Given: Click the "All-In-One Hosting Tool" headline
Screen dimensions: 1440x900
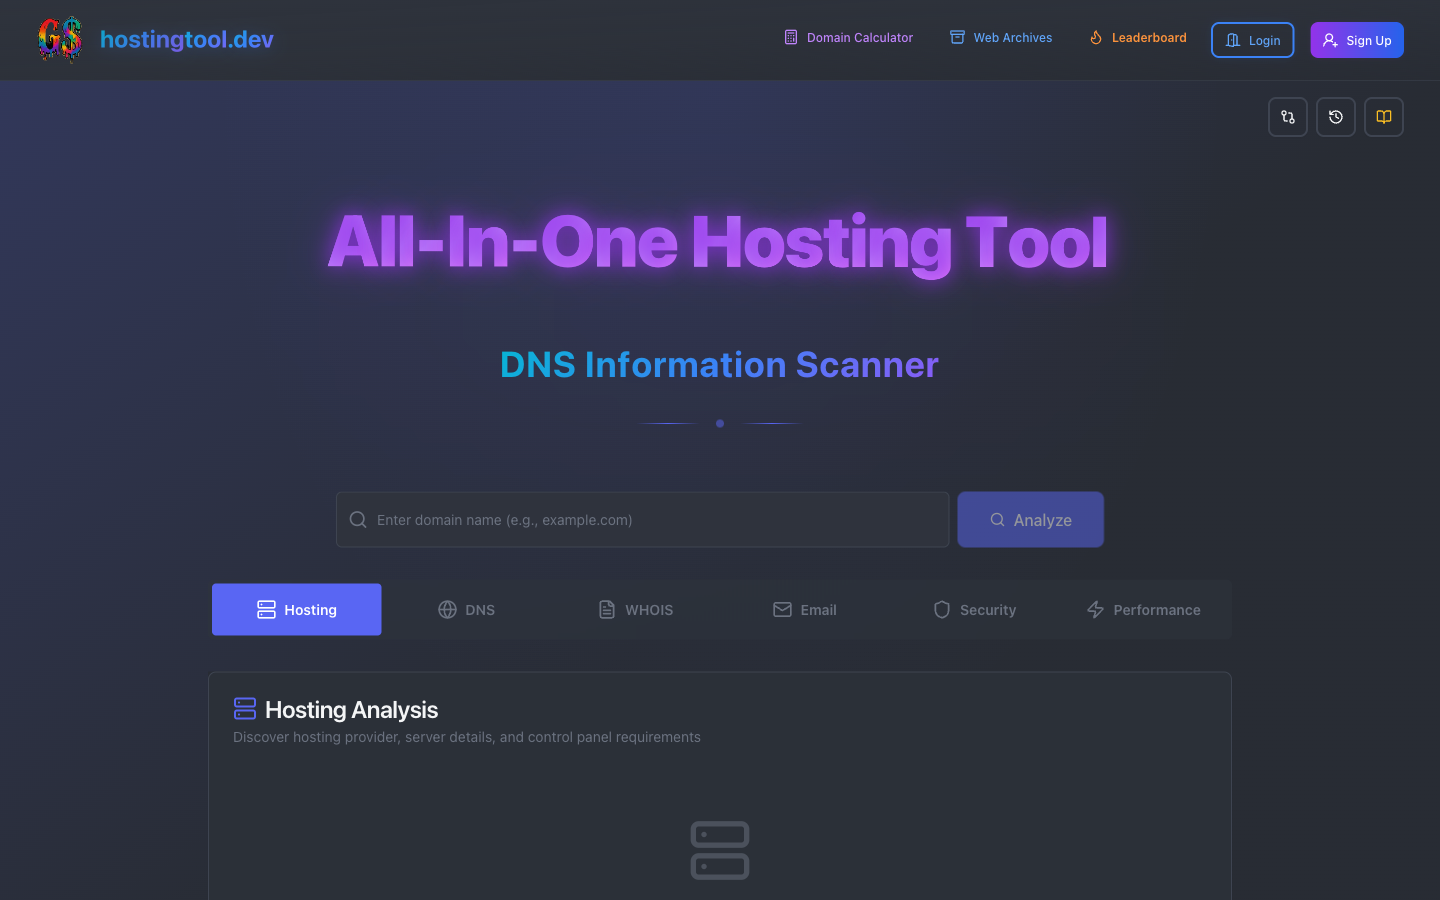Looking at the screenshot, I should click(719, 242).
